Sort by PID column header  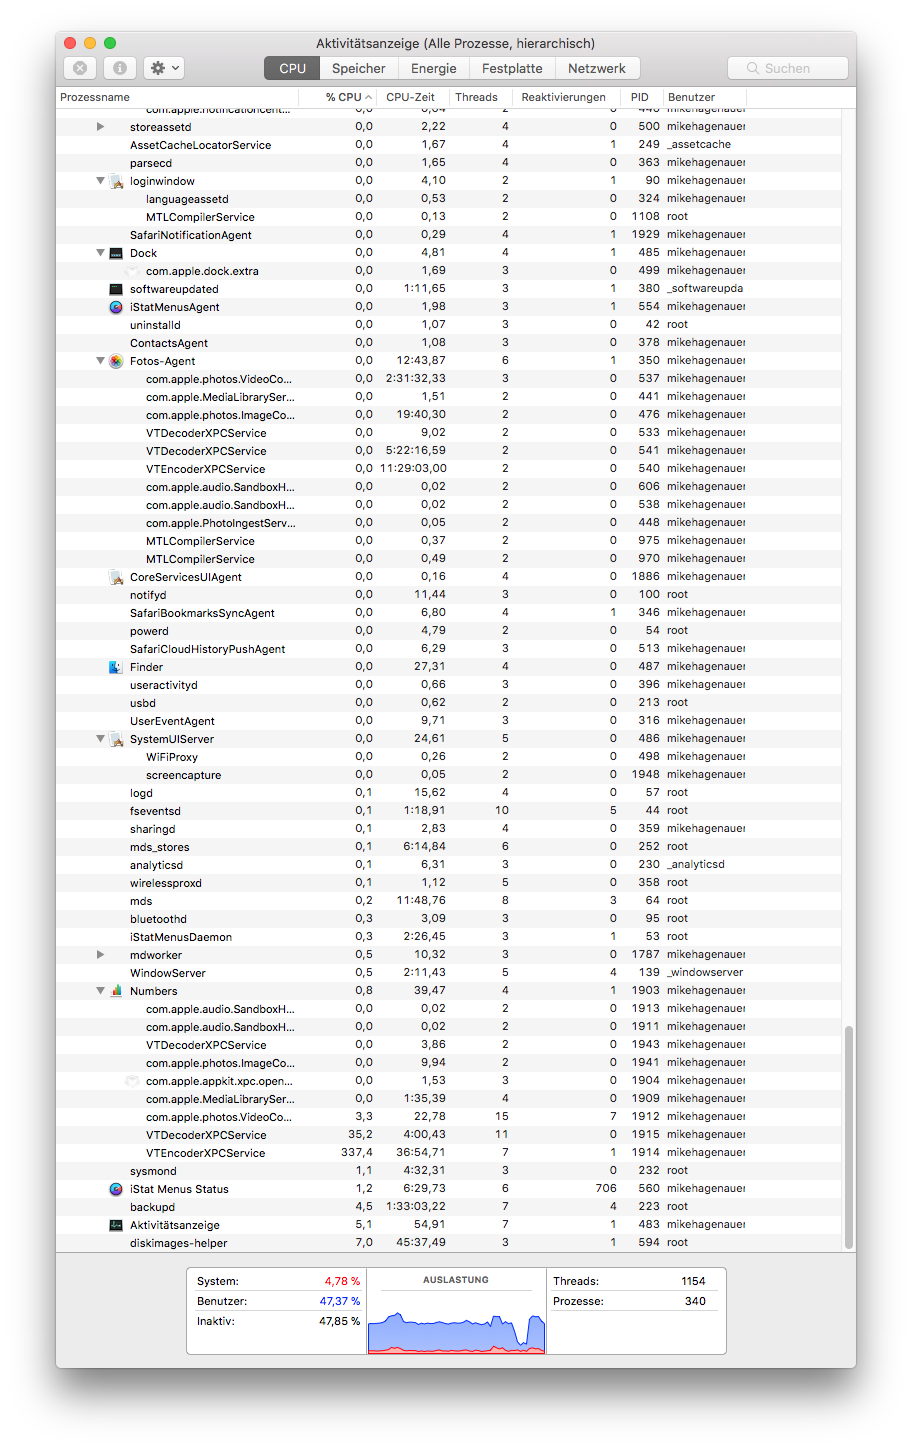640,97
